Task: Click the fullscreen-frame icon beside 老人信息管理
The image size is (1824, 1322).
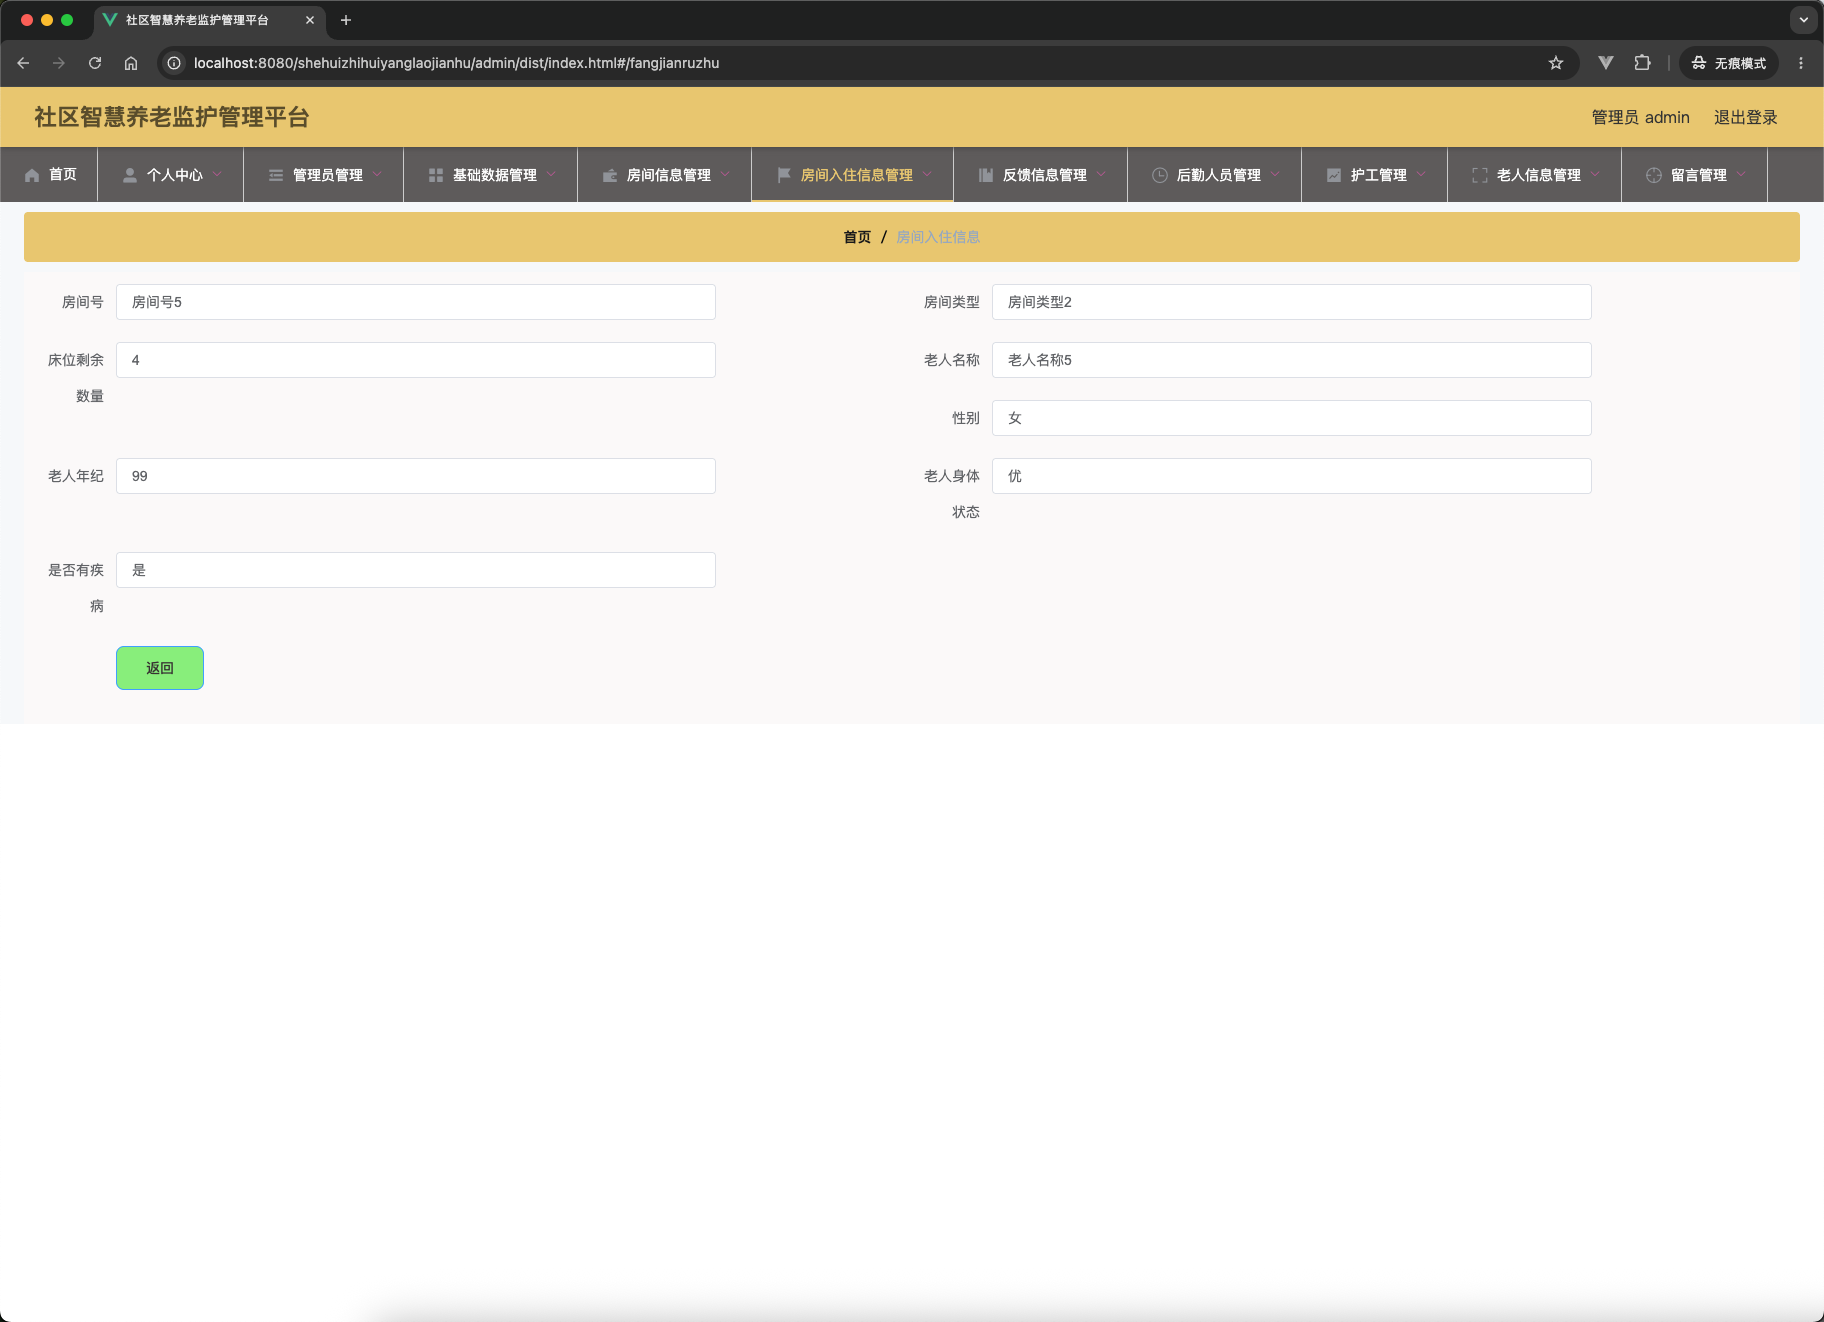Action: (1480, 175)
